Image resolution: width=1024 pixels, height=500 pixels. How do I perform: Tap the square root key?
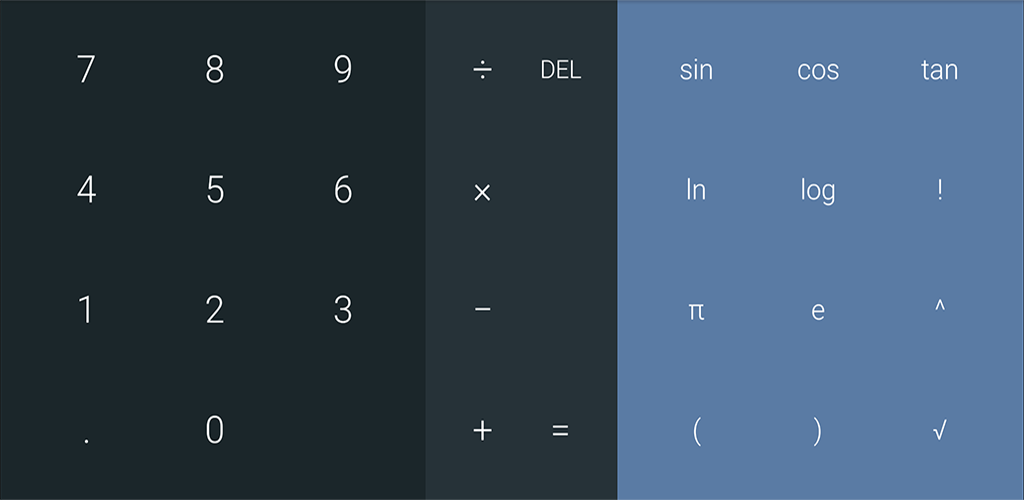pos(939,430)
